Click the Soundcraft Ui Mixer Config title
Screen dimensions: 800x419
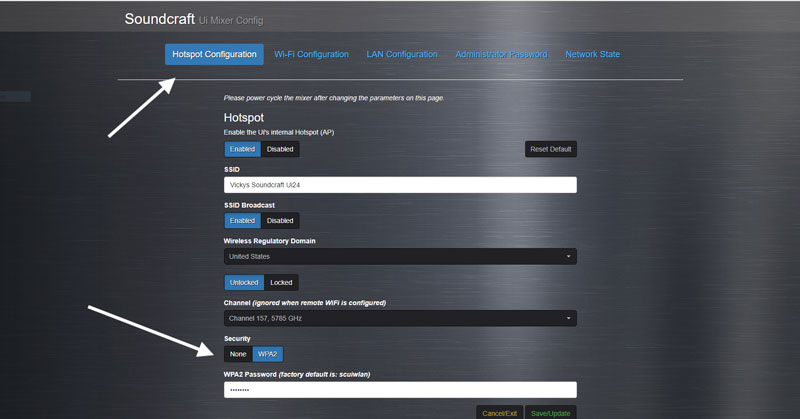click(x=194, y=19)
